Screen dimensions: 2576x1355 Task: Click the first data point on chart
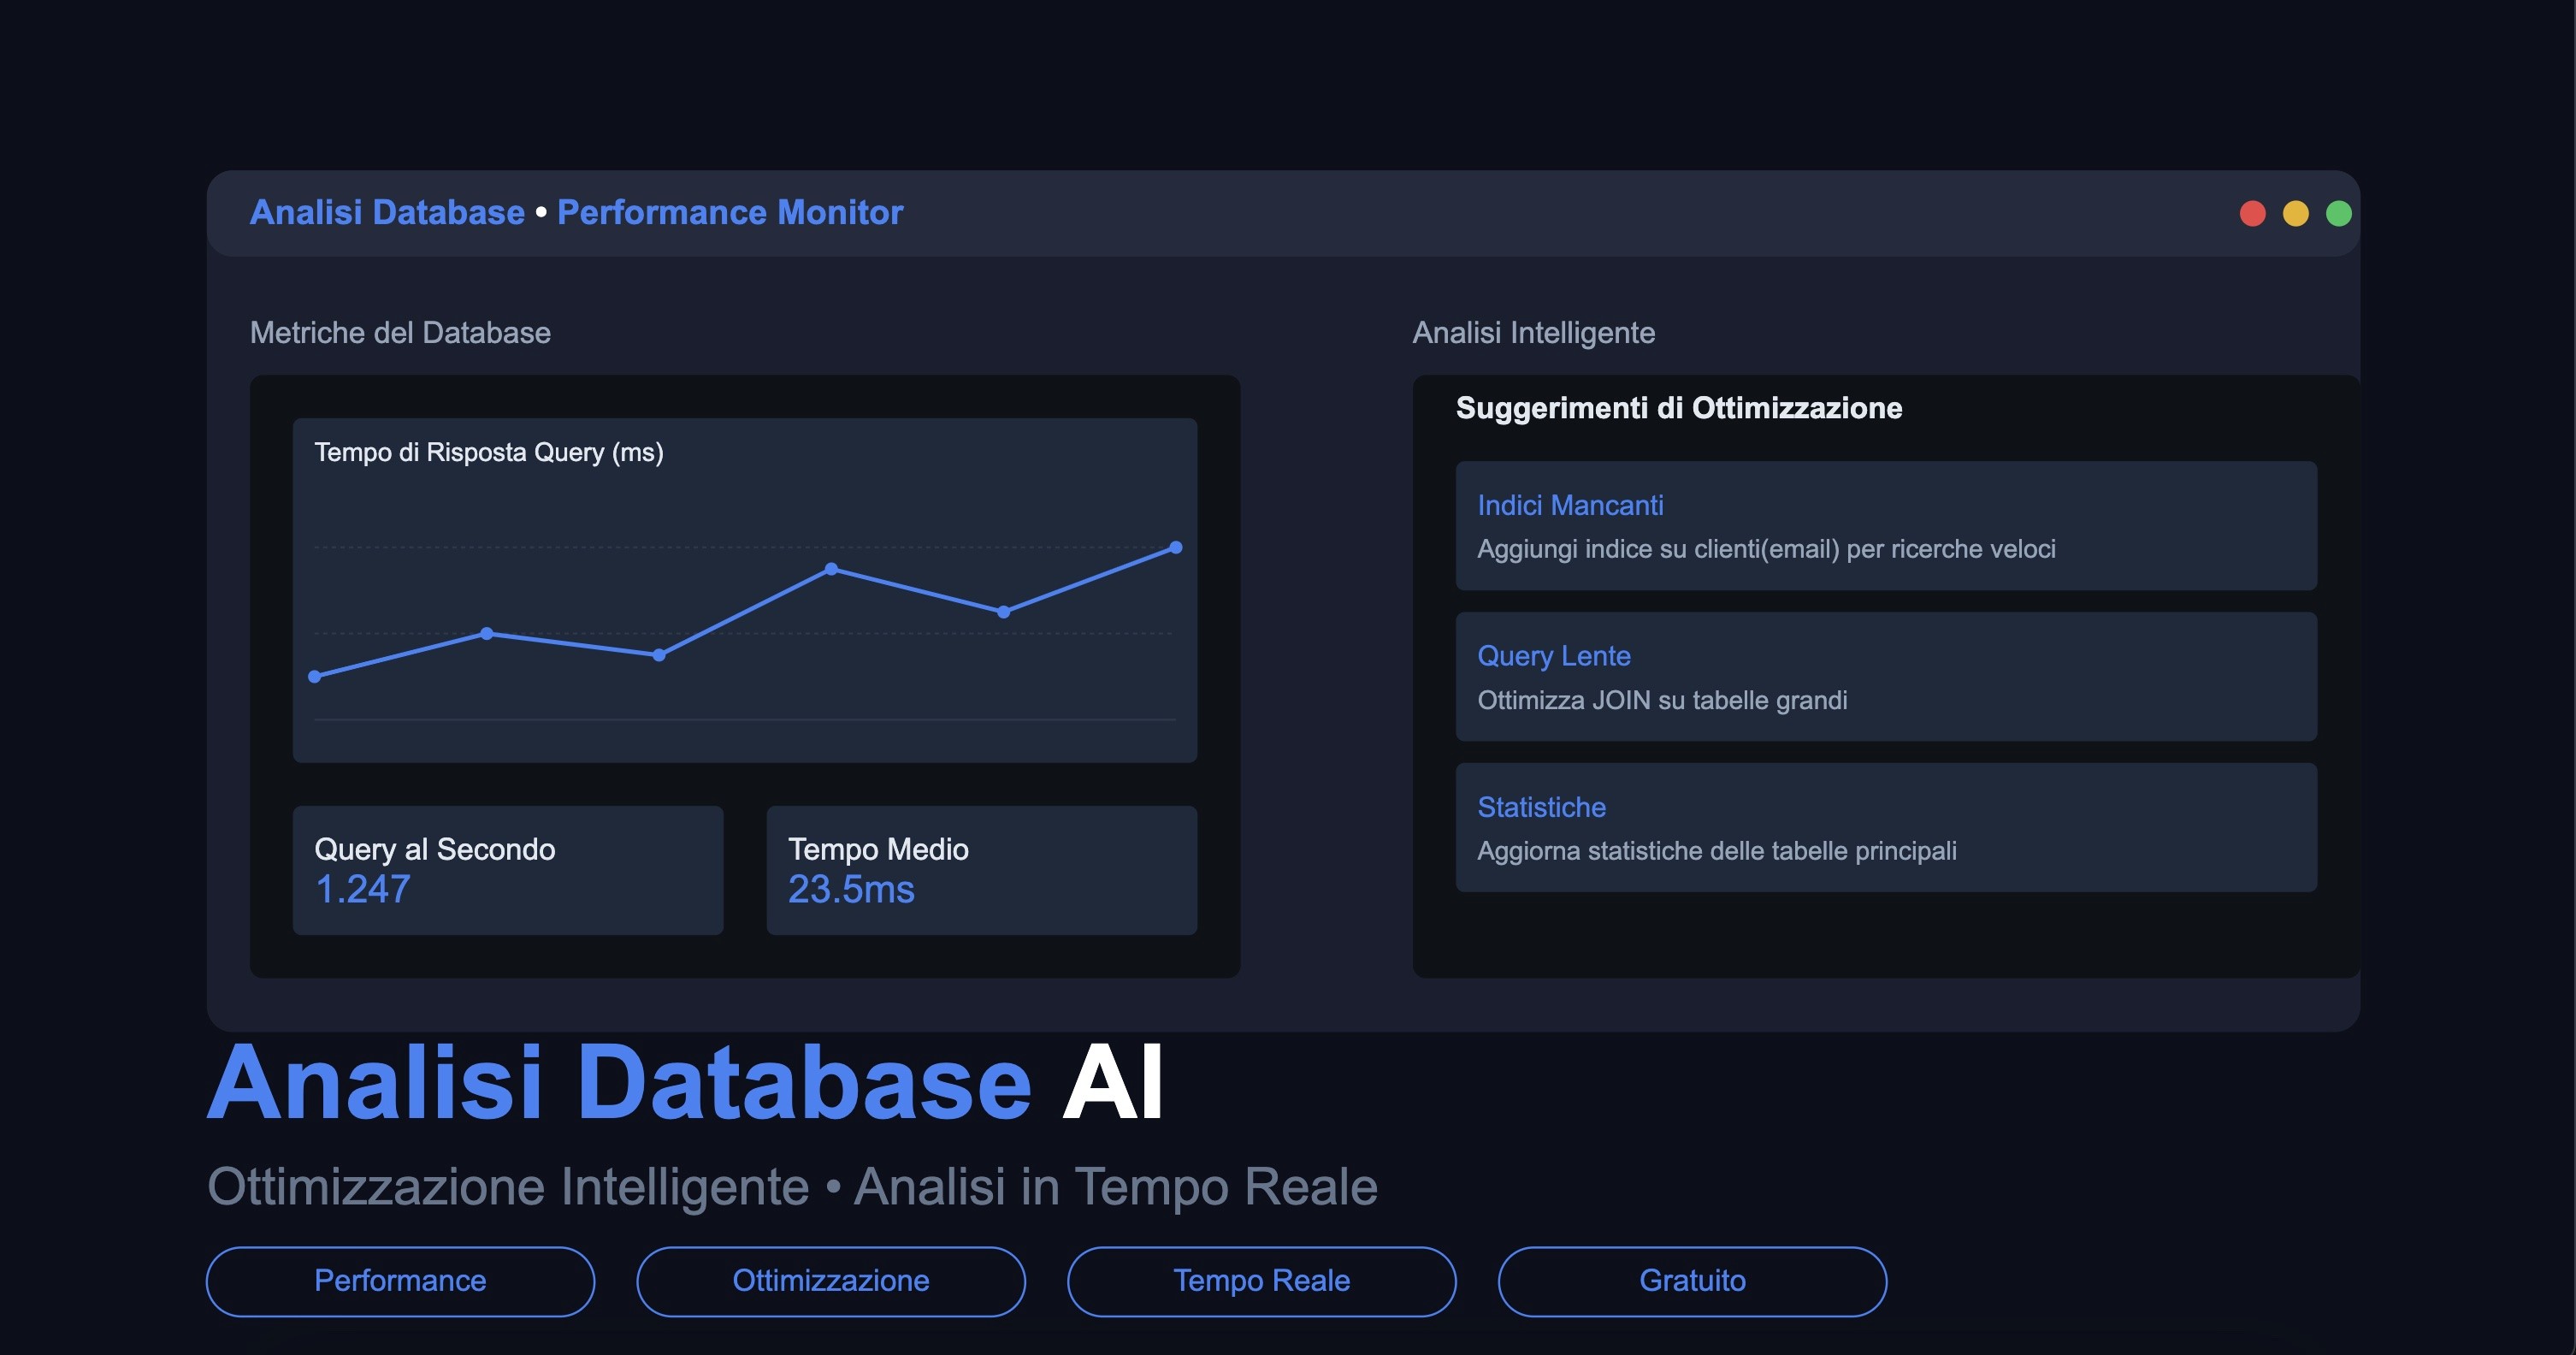(x=315, y=677)
